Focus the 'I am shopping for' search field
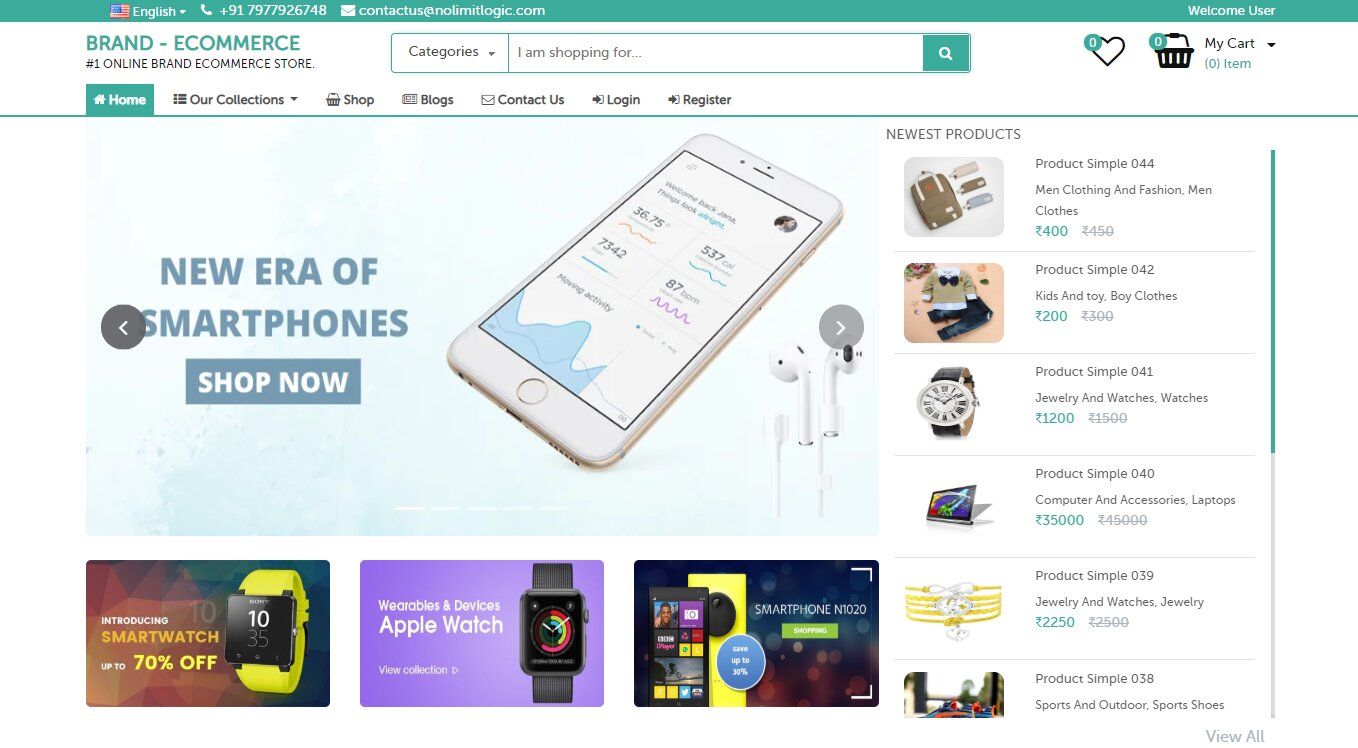This screenshot has width=1358, height=748. click(715, 53)
